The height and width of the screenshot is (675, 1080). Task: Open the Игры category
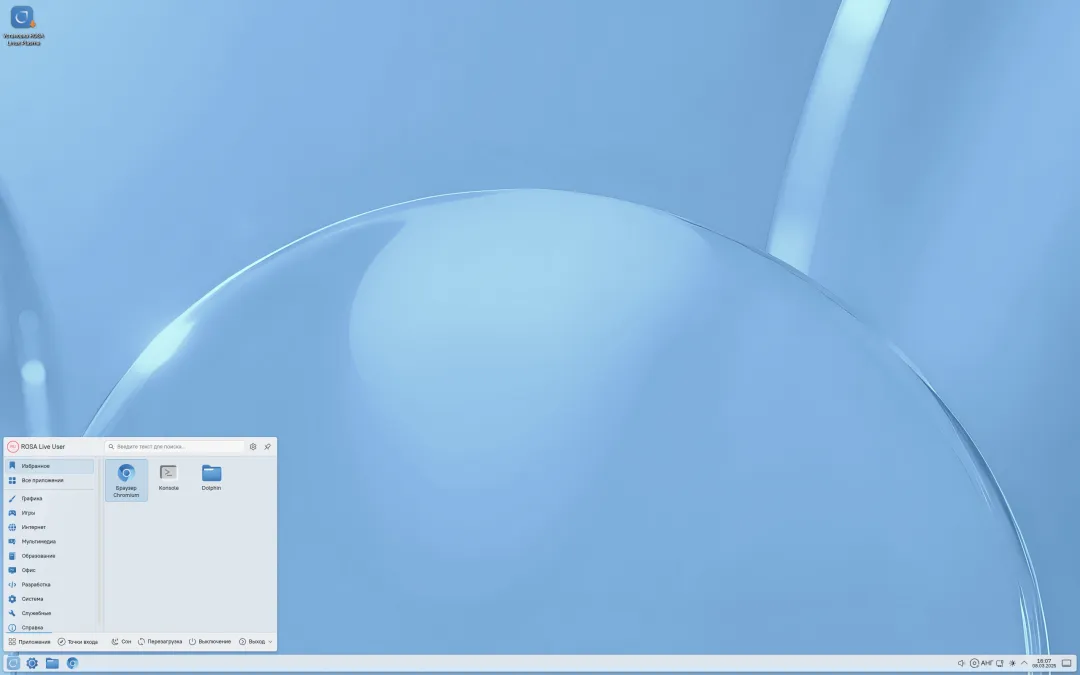[x=50, y=512]
